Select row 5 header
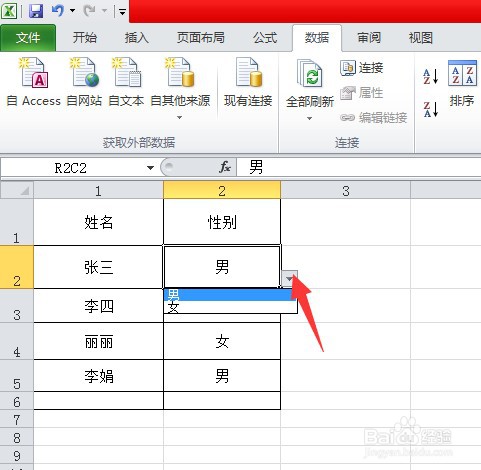Screen dimensions: 481x470 [x=17, y=375]
